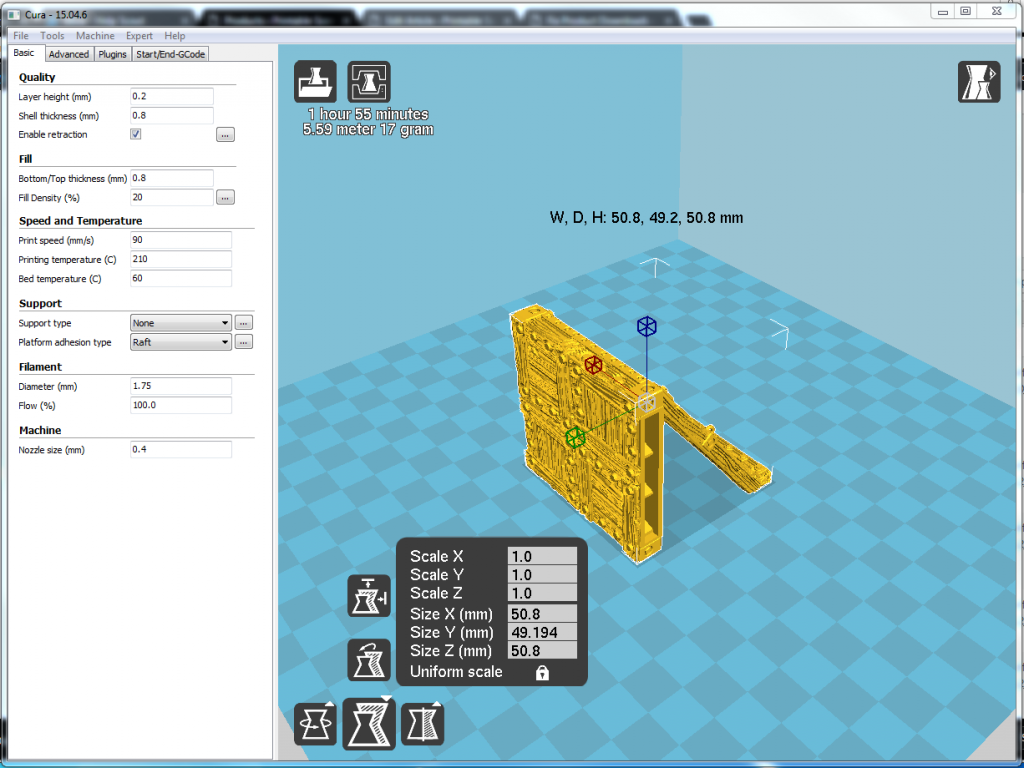Open the Support type dropdown

click(181, 323)
